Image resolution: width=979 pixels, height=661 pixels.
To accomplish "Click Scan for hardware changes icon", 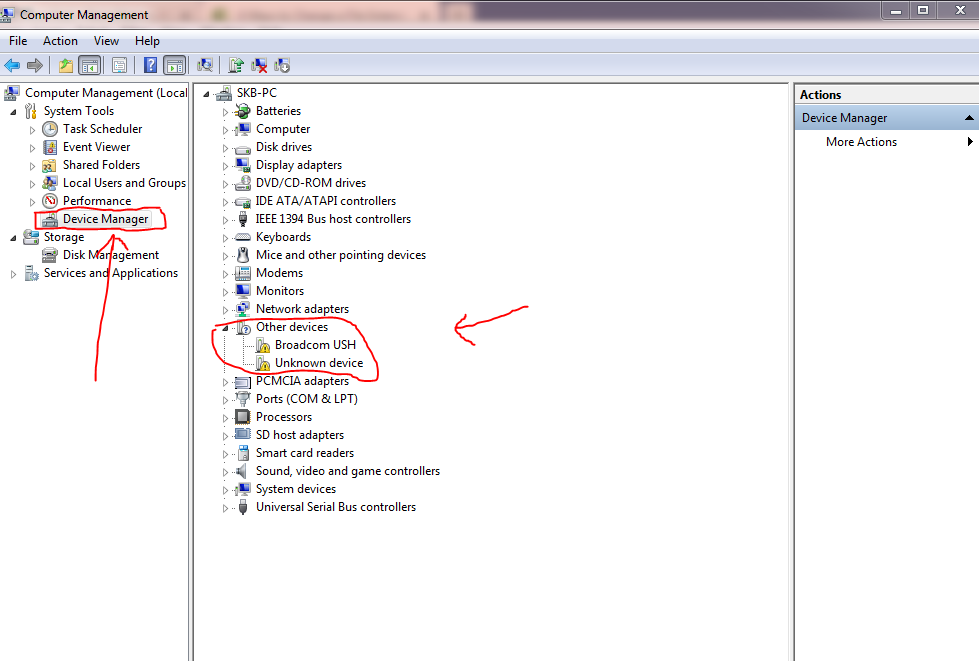I will 205,65.
